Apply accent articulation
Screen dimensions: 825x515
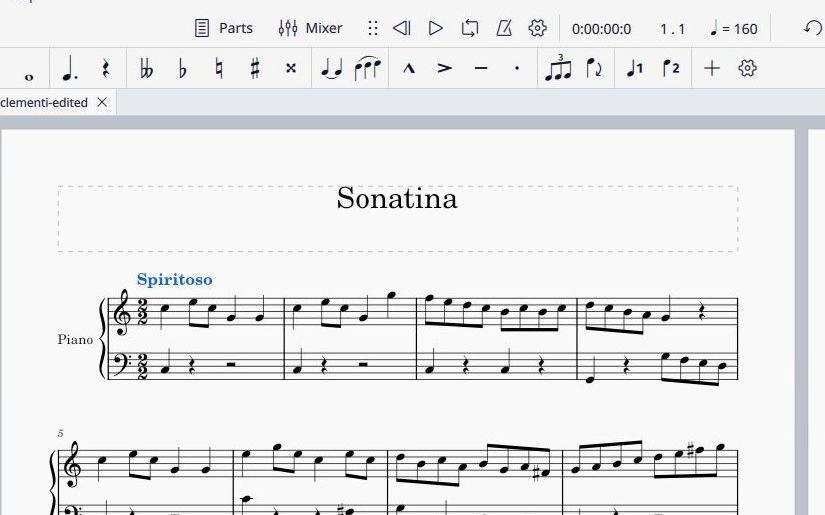(445, 68)
